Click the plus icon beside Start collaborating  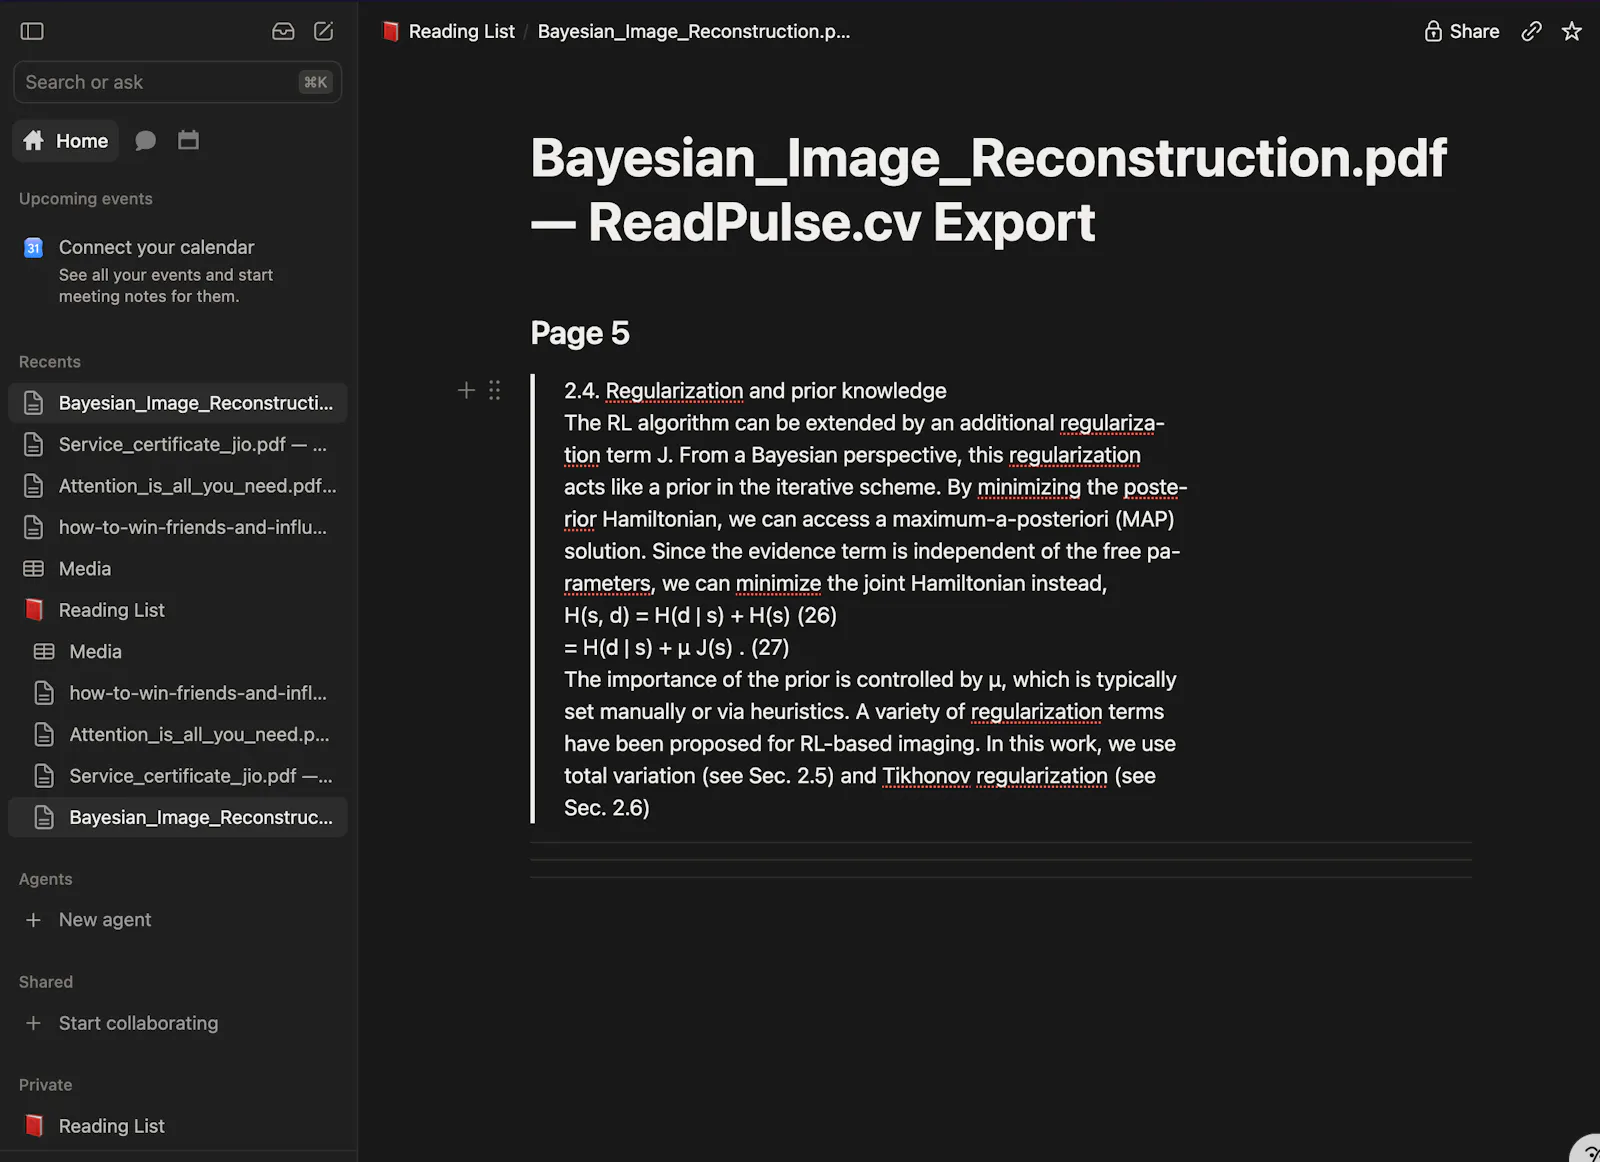tap(33, 1023)
